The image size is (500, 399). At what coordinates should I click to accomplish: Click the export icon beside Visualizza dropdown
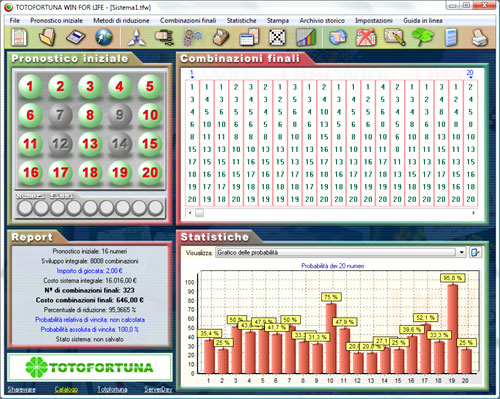click(475, 252)
